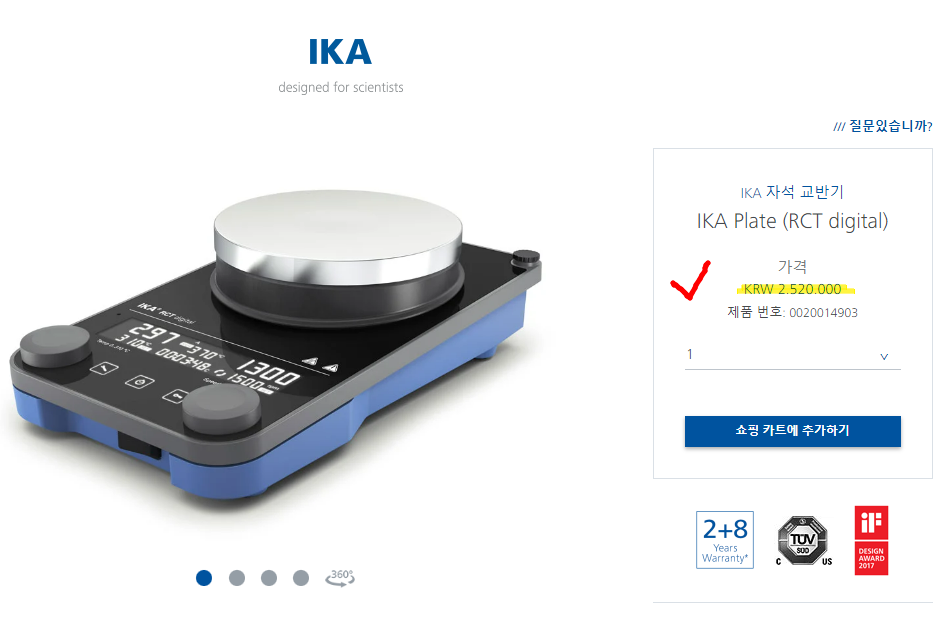Viewport: 945px width, 624px height.
Task: Click the quantity dropdown chevron arrow
Action: click(x=884, y=356)
